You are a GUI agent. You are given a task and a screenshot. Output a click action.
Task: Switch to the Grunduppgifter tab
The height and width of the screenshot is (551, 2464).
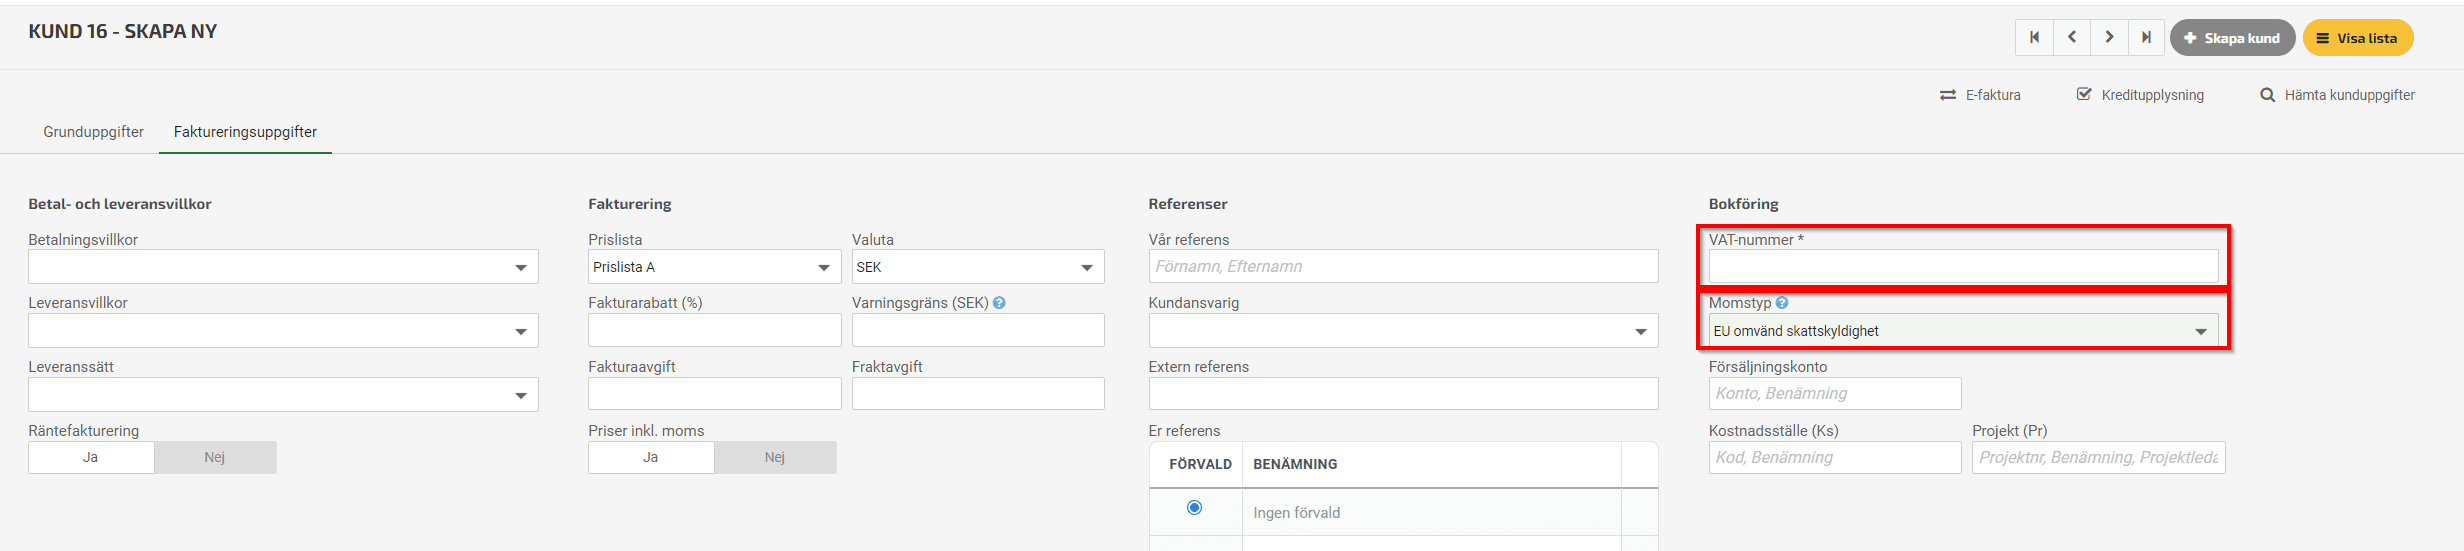click(93, 132)
